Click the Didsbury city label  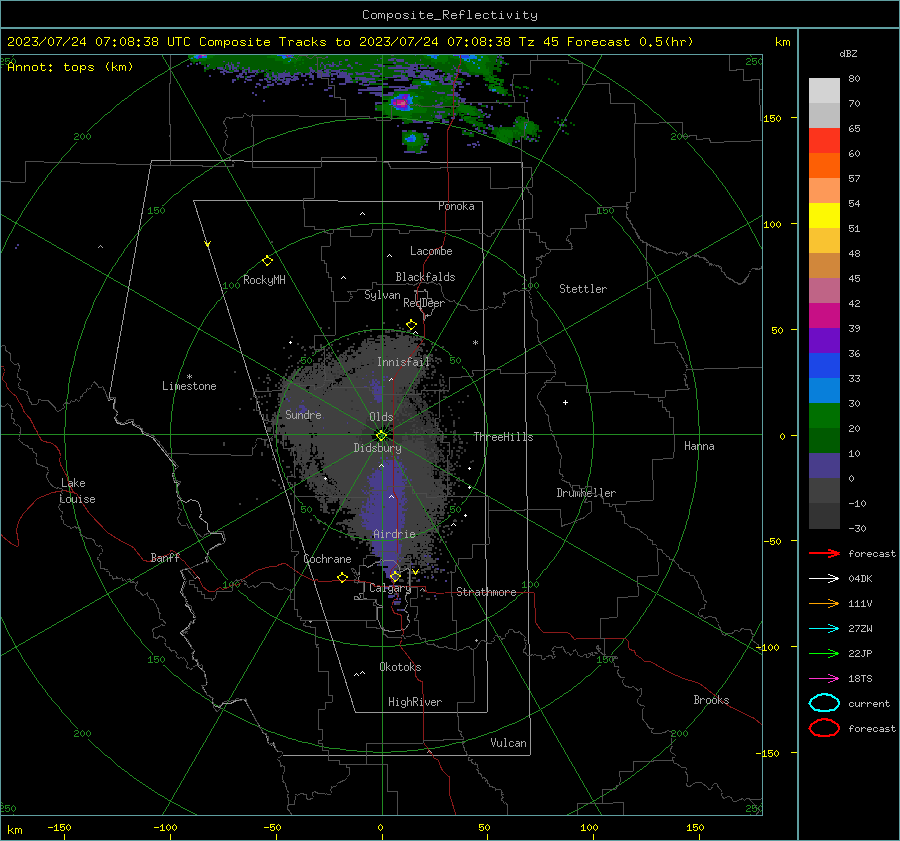pyautogui.click(x=378, y=448)
